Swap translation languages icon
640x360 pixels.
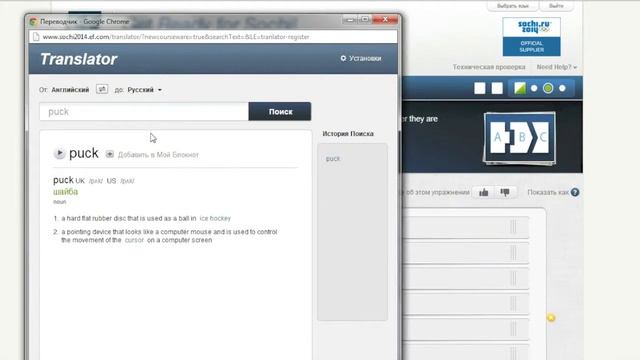(x=102, y=89)
